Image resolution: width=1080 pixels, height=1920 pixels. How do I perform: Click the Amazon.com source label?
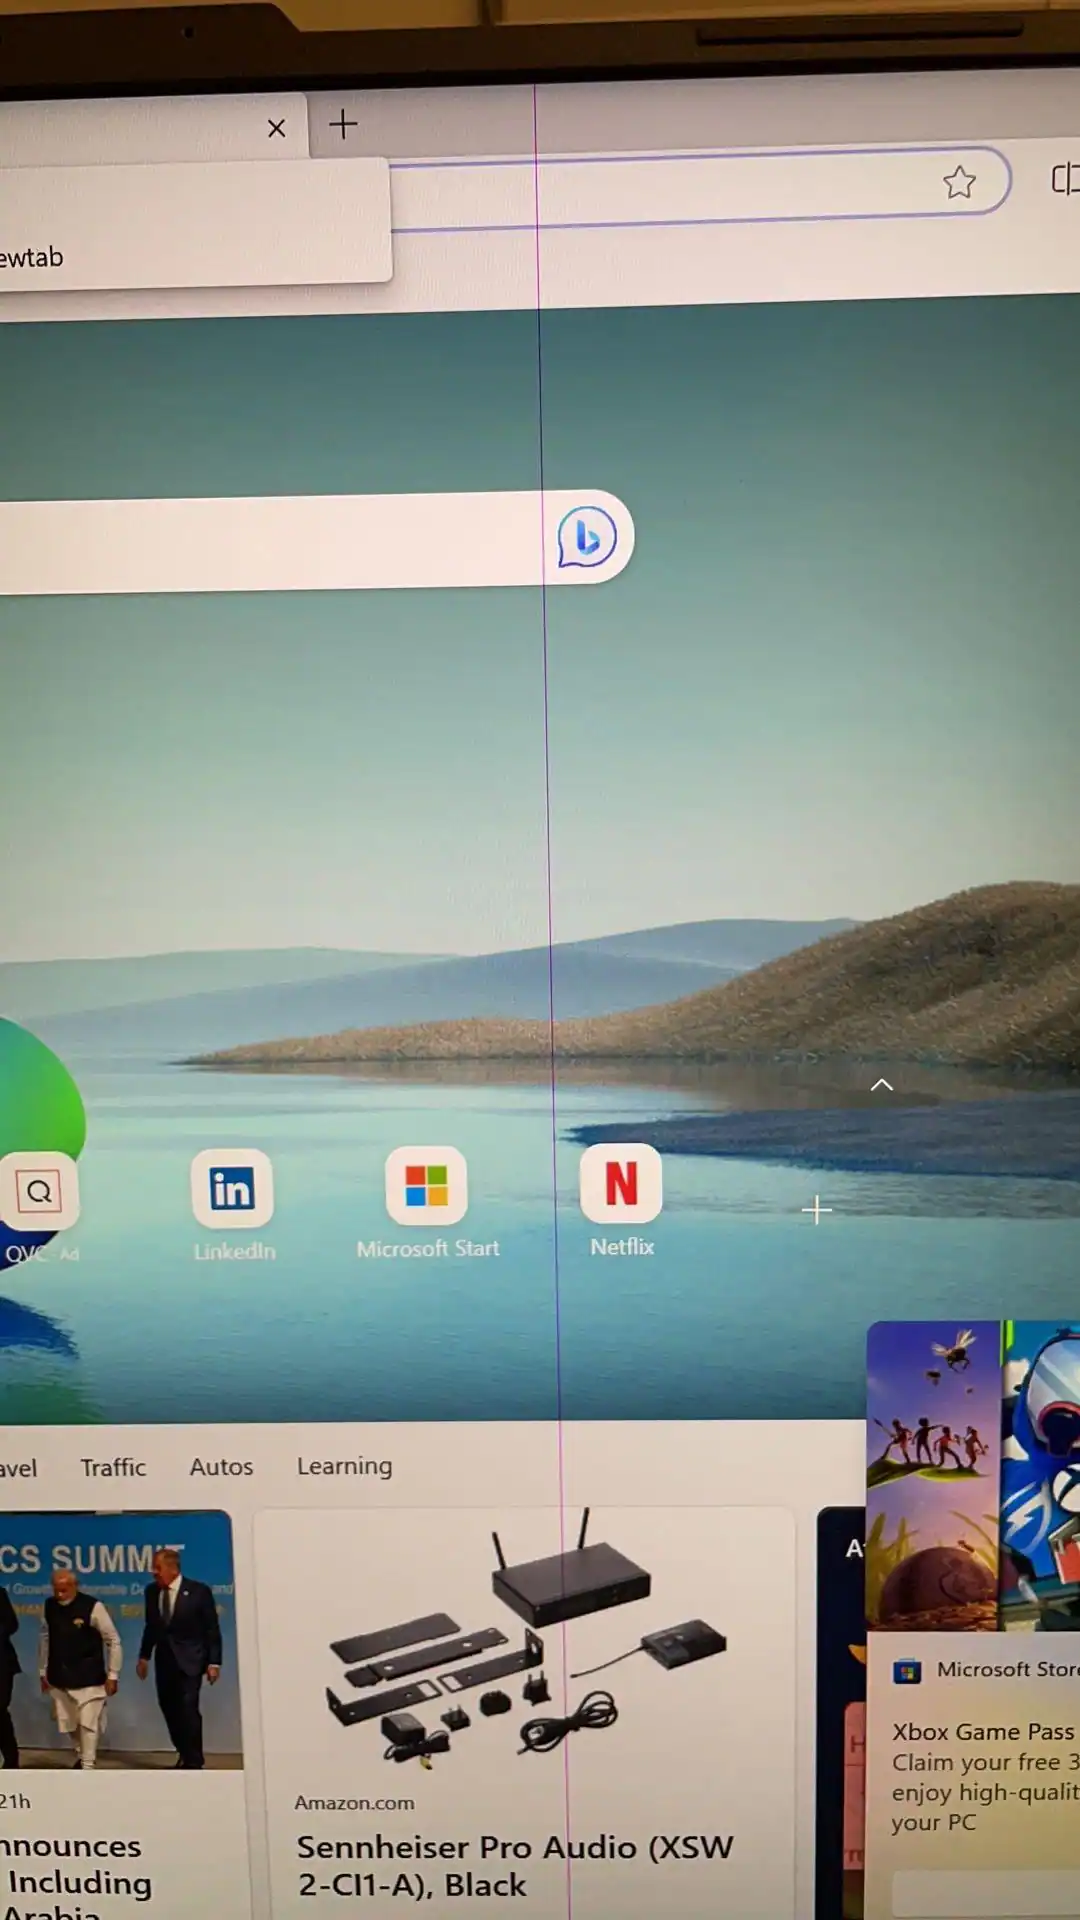354,1803
